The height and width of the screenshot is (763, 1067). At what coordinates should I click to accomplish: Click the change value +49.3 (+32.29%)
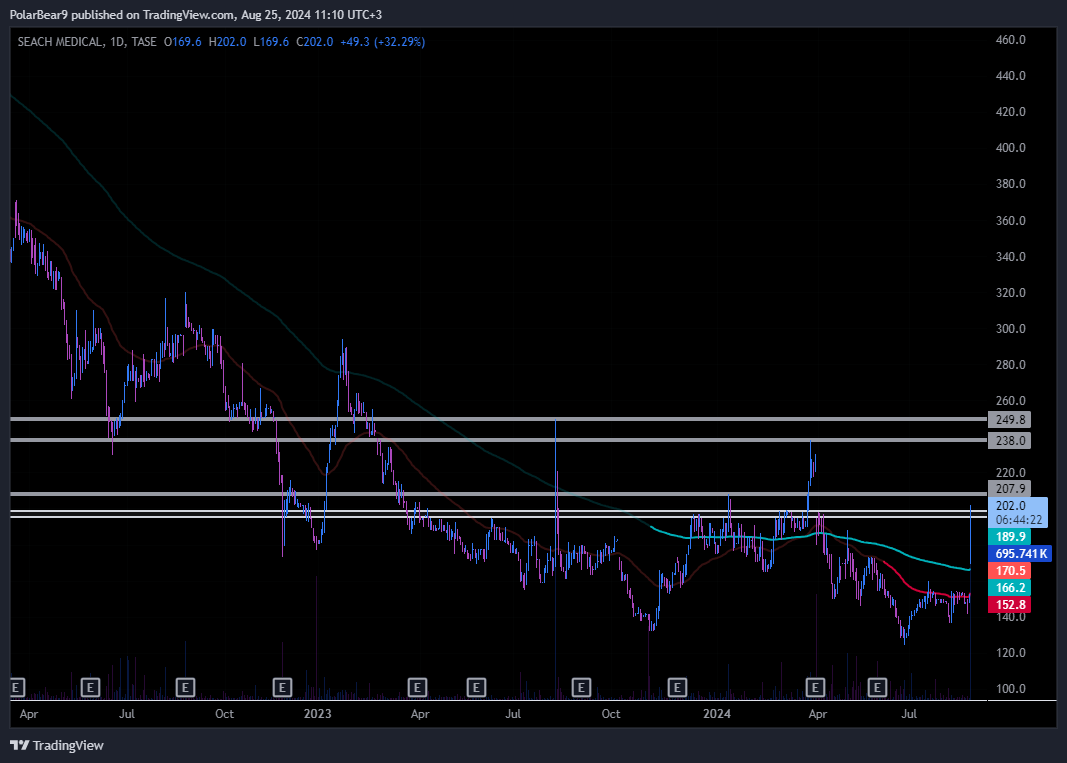382,42
